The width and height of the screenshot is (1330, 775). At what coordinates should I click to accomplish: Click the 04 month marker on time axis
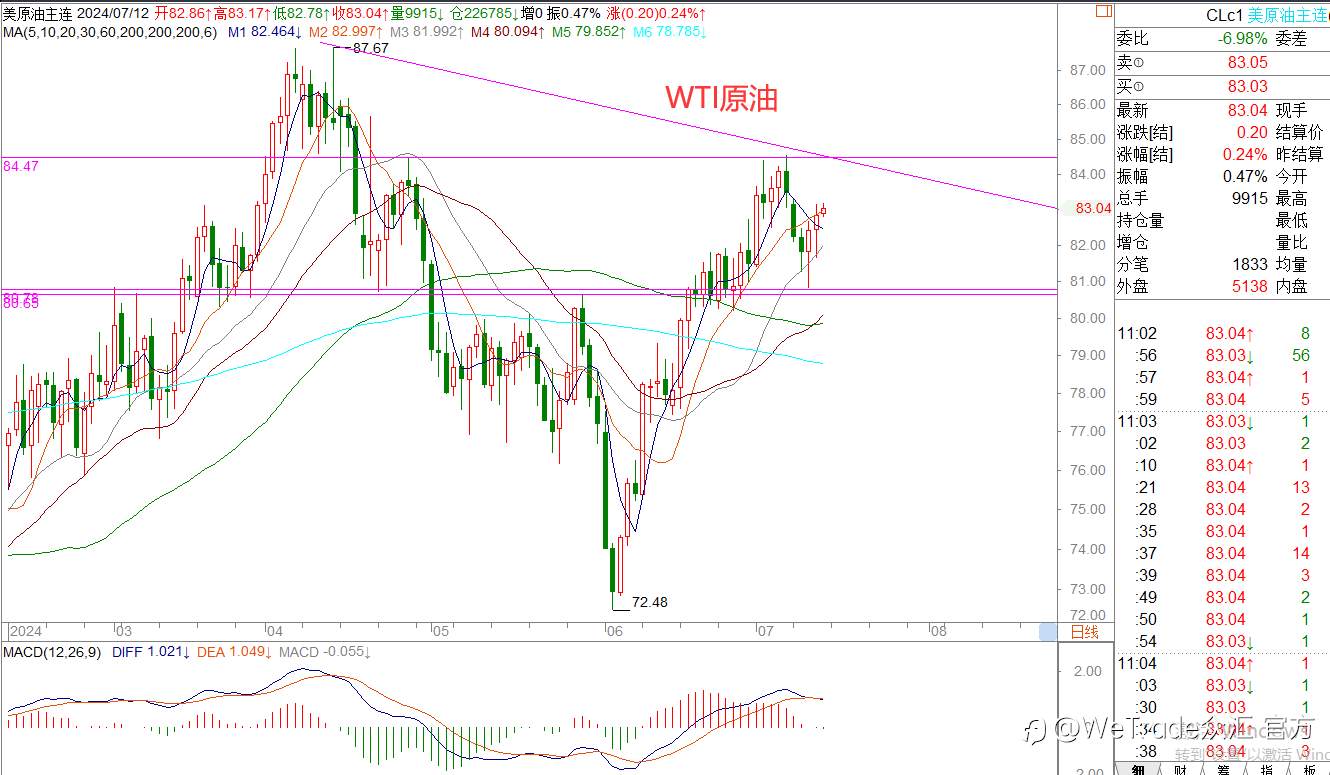[x=276, y=632]
